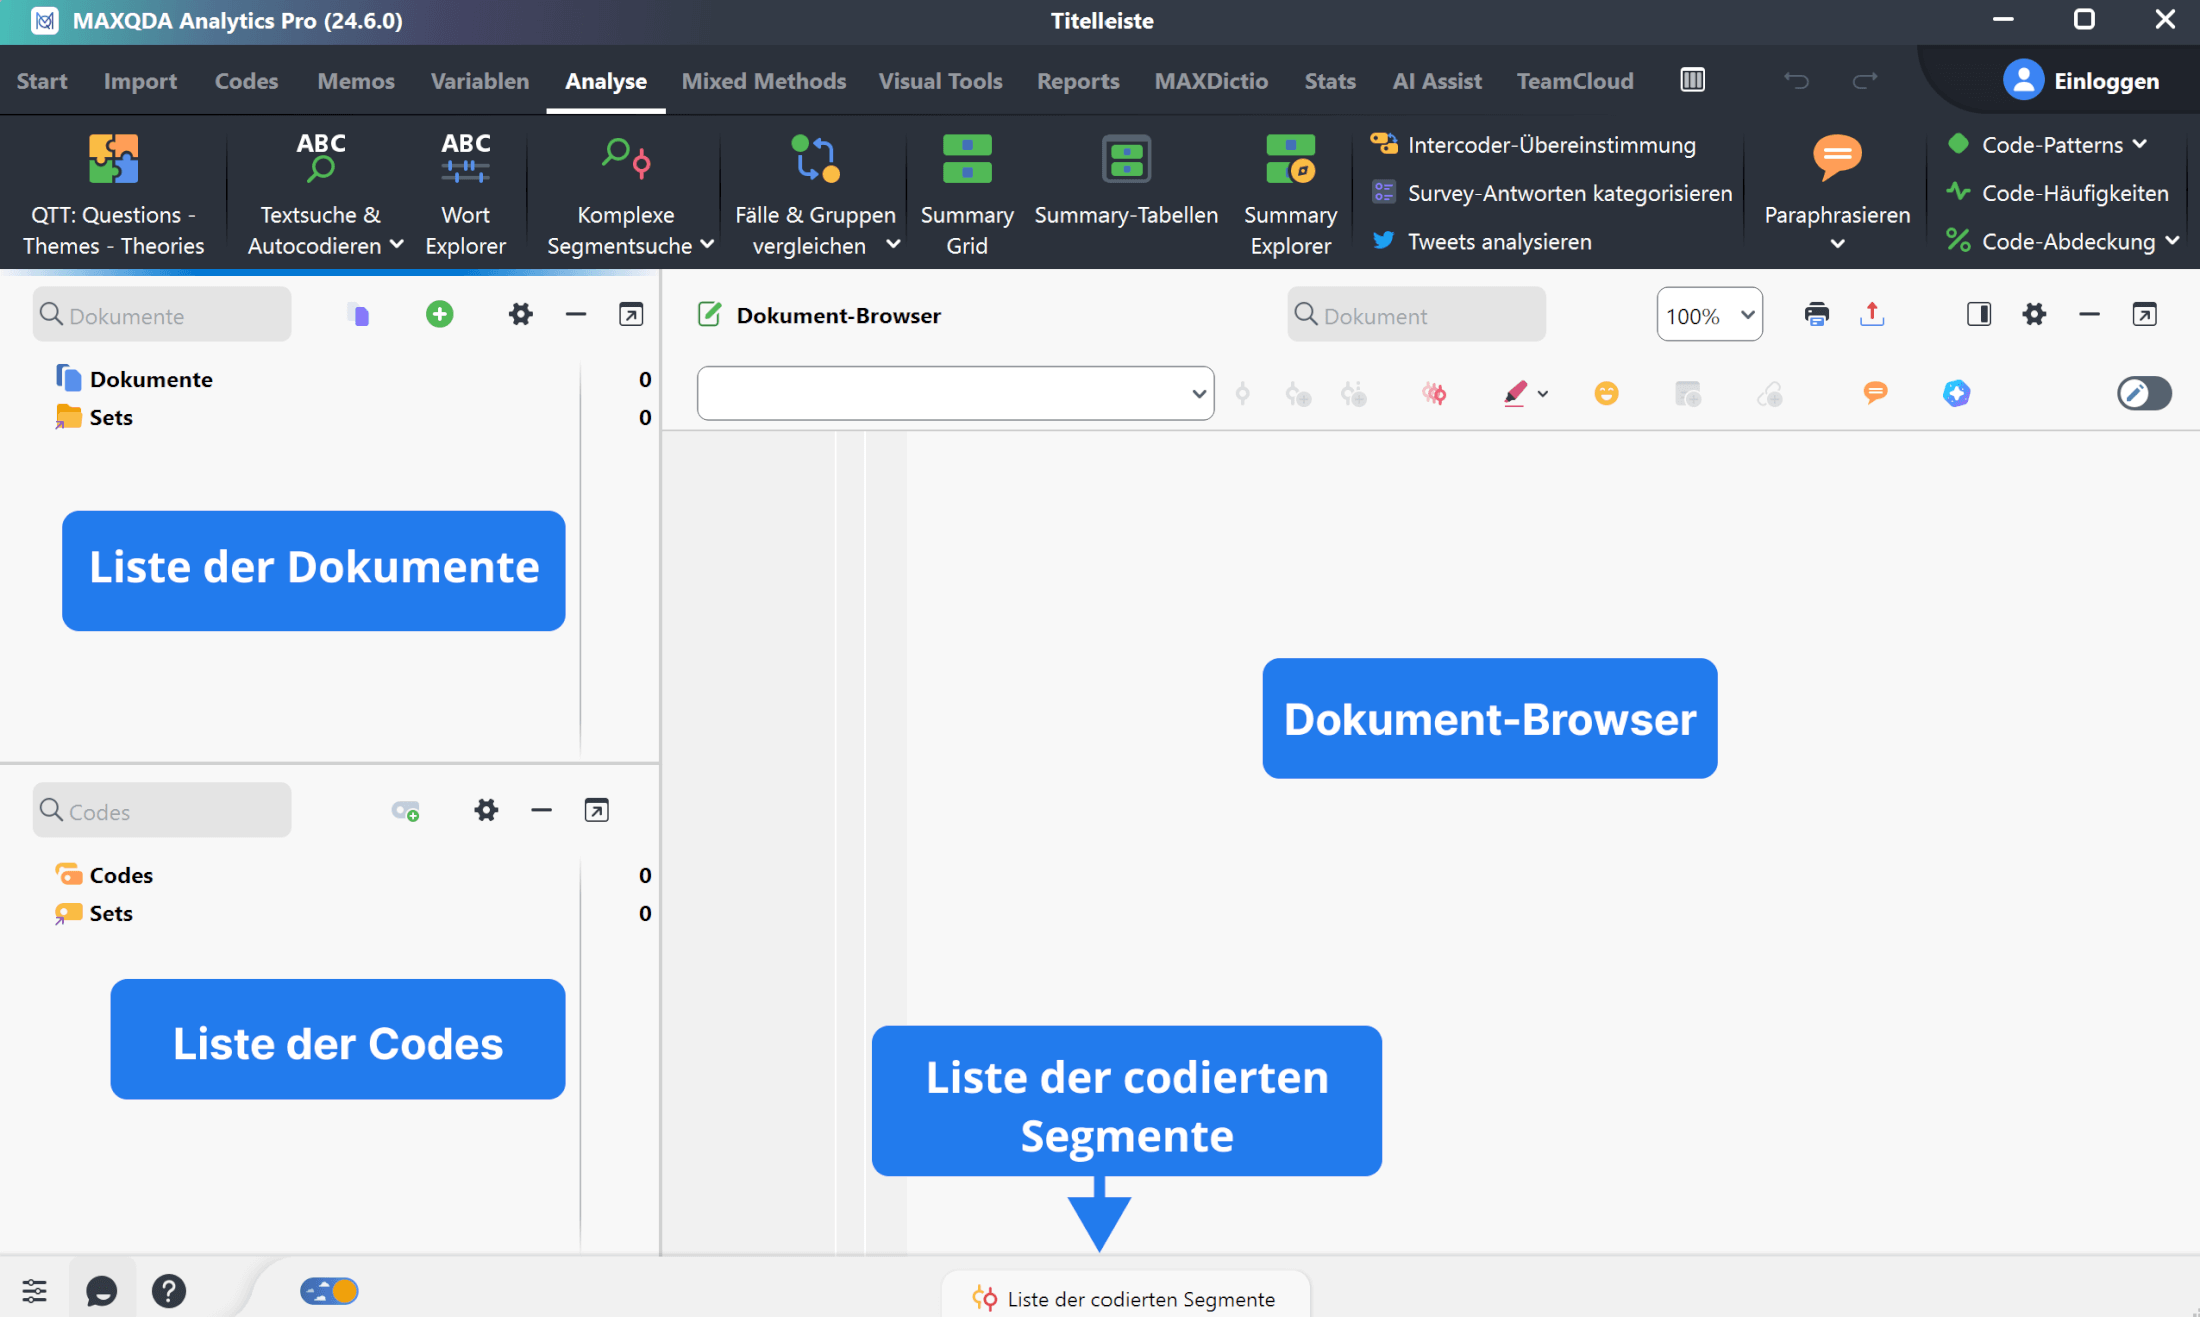
Task: Open the Stats tab
Action: [1330, 81]
